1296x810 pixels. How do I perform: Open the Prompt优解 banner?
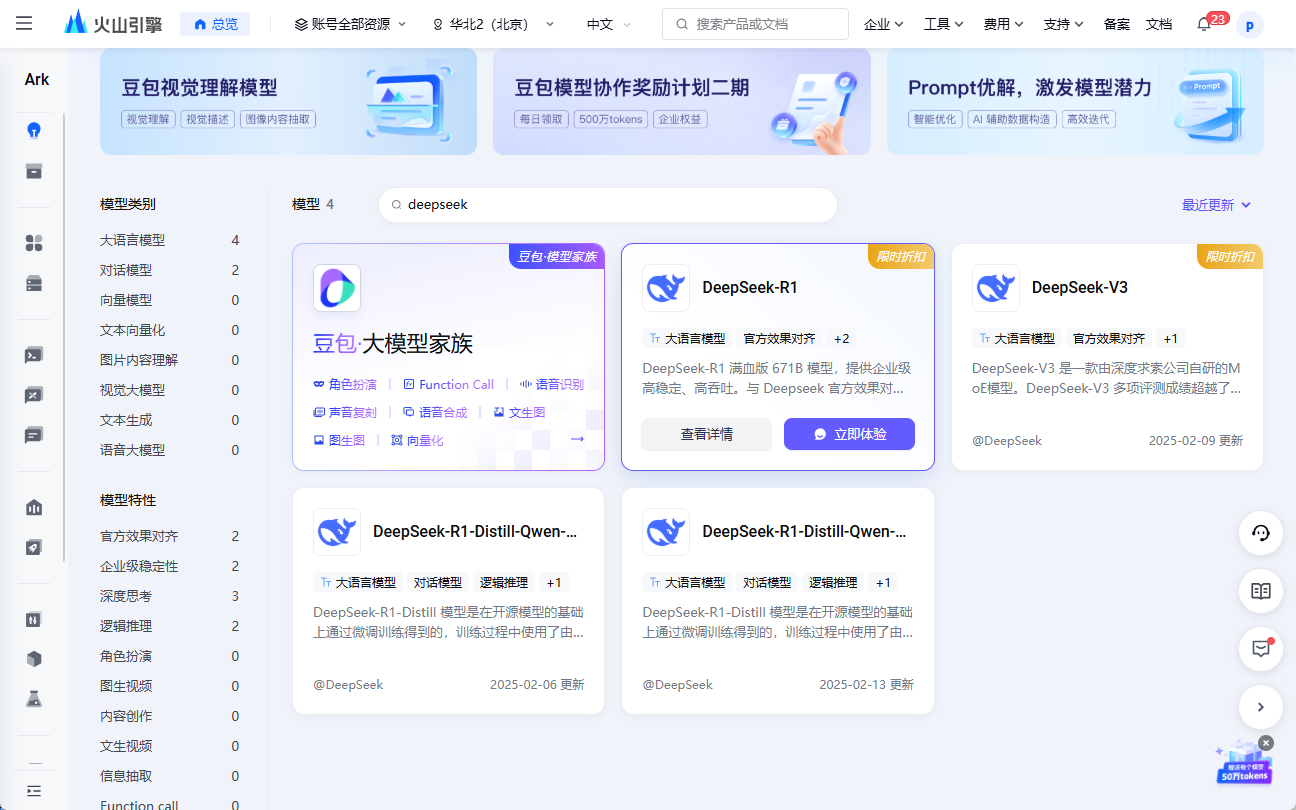click(x=1075, y=102)
